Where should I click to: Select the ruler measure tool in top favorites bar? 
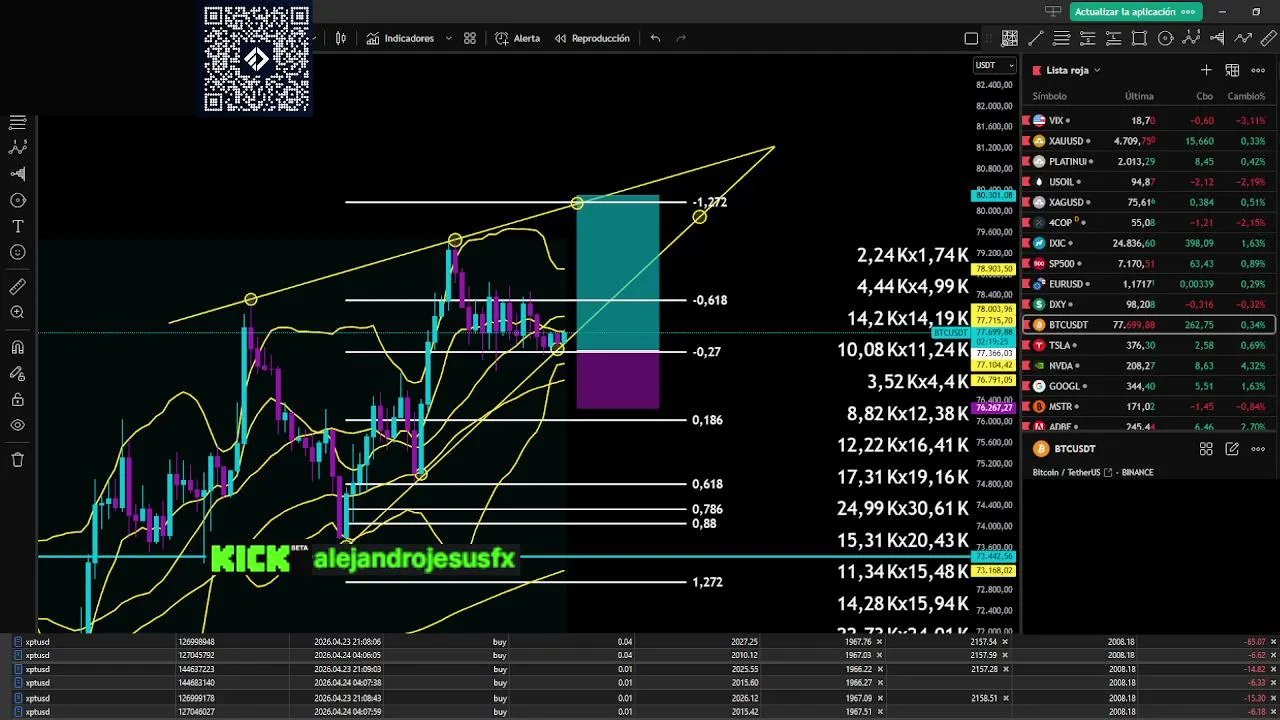1269,39
